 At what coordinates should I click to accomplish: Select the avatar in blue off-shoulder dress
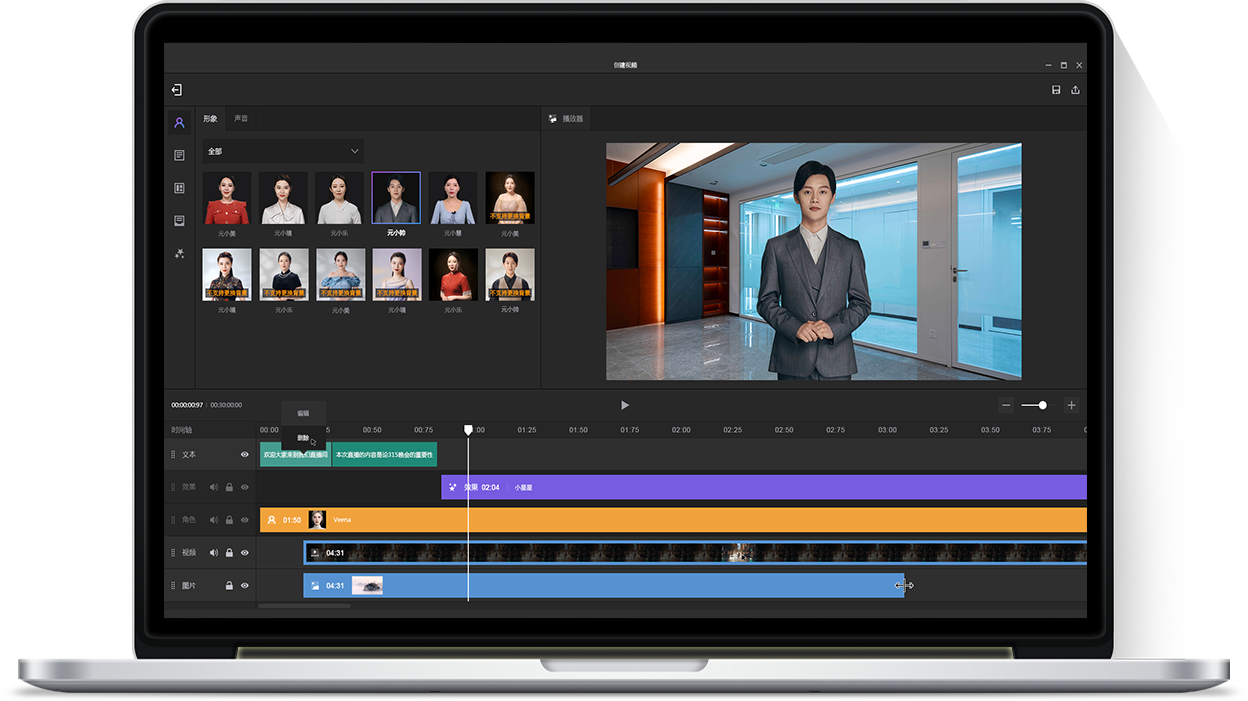pyautogui.click(x=340, y=275)
